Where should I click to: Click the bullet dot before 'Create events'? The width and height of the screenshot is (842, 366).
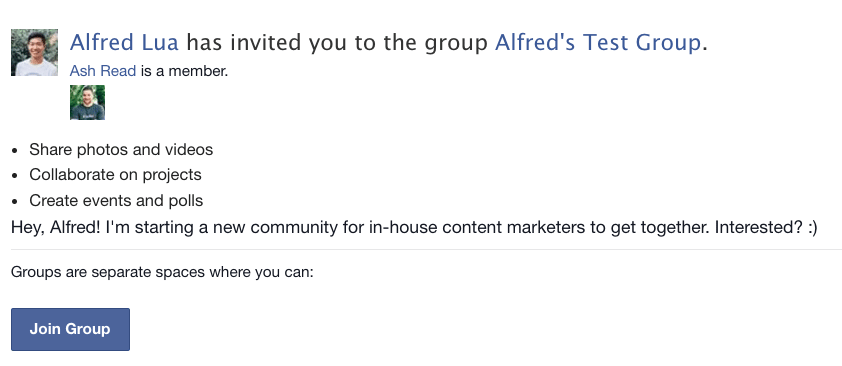pos(16,202)
